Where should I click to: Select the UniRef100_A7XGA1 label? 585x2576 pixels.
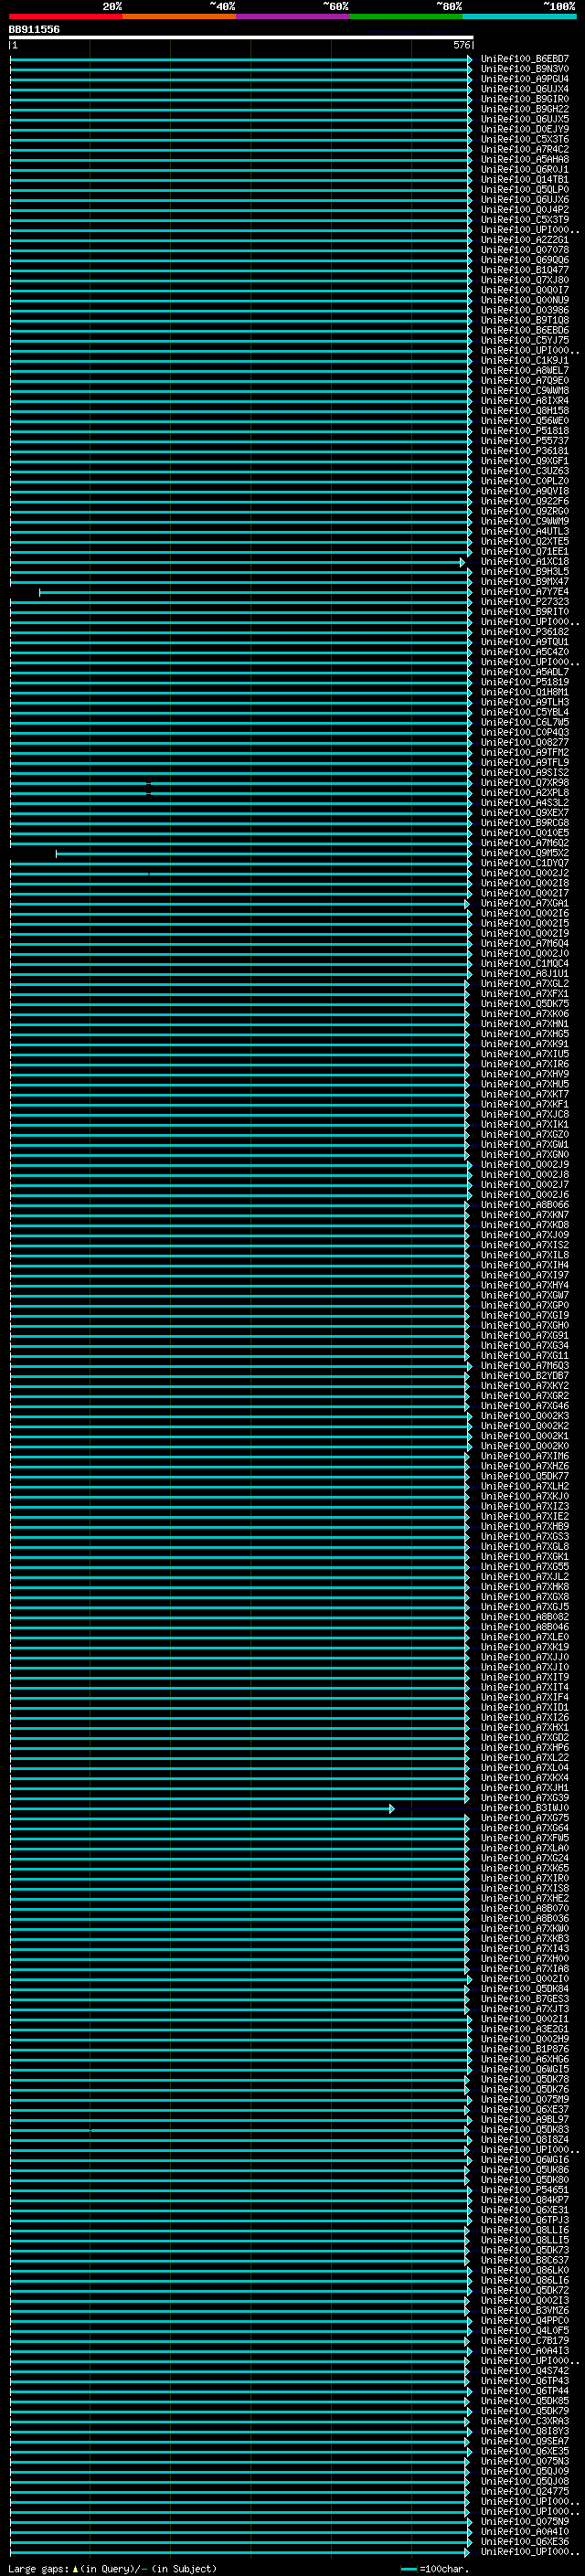(525, 903)
